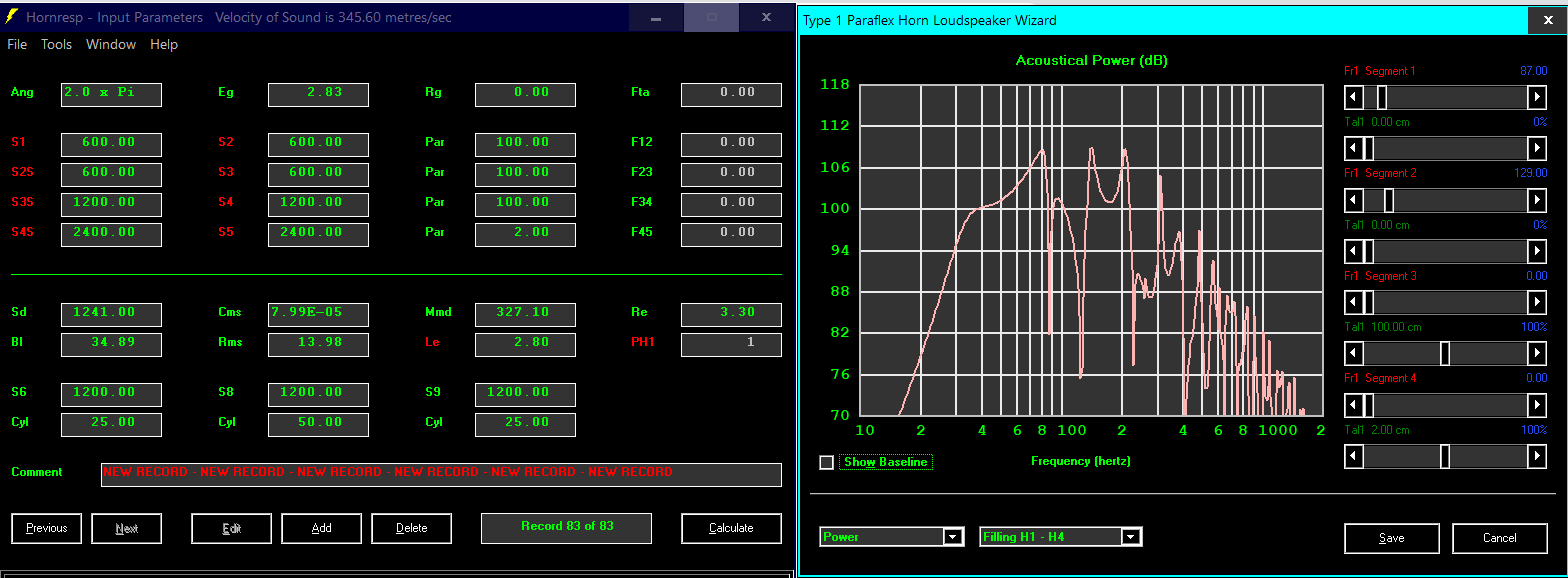Click the Acoustical Power (dB) chart title
Screen dimensions: 1568x578
tap(1091, 61)
